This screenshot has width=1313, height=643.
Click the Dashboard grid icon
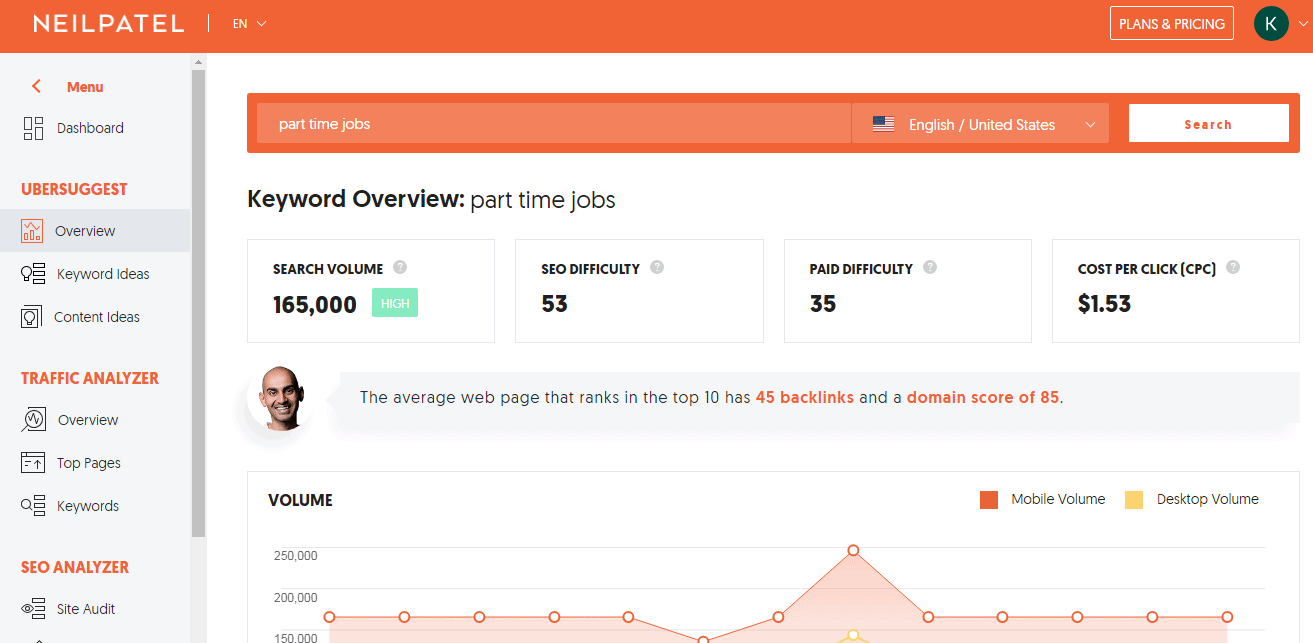[33, 128]
